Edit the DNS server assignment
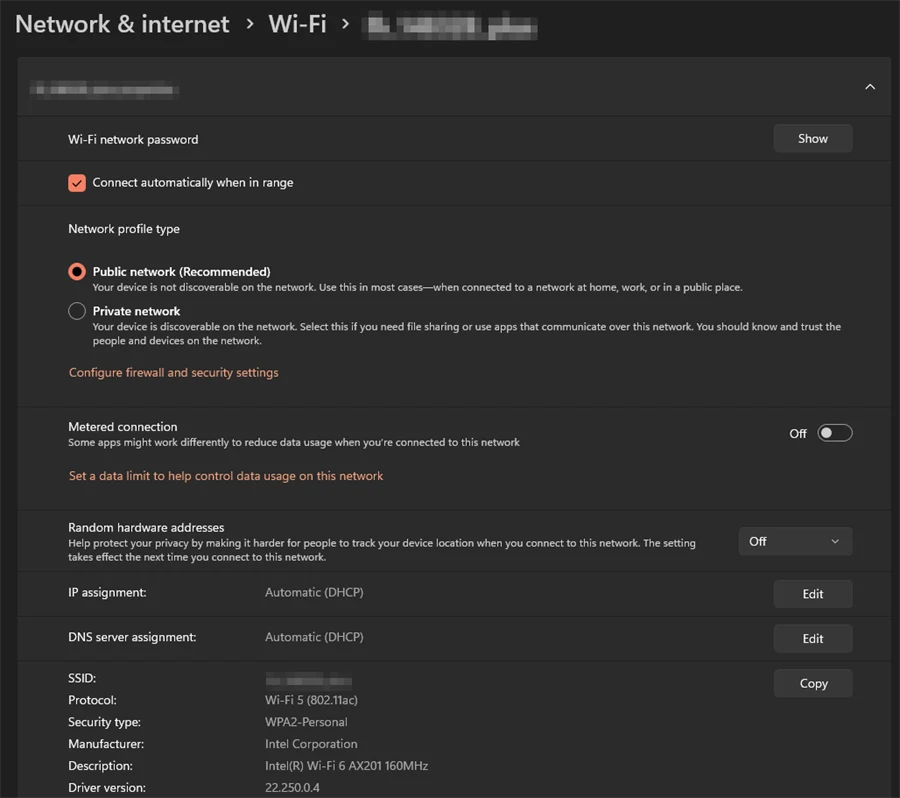This screenshot has height=798, width=900. click(813, 638)
